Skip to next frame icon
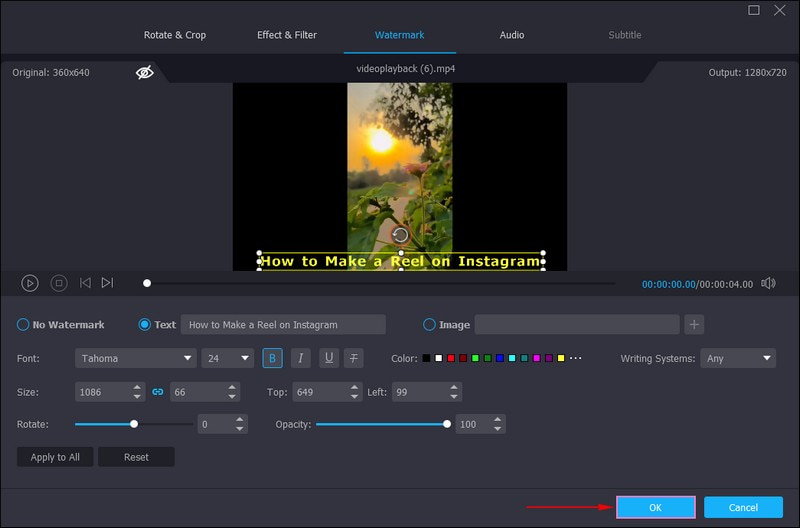800x528 pixels. click(x=107, y=283)
